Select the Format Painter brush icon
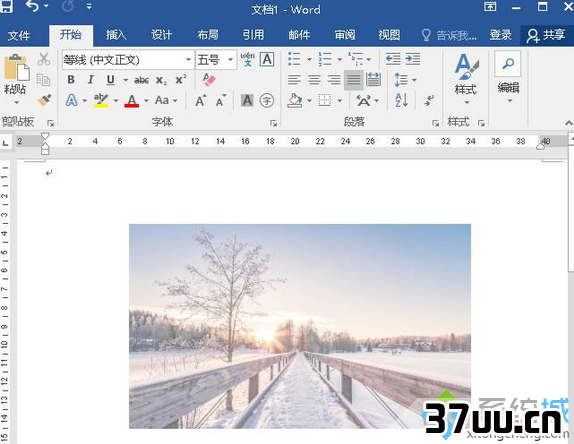 coord(44,100)
